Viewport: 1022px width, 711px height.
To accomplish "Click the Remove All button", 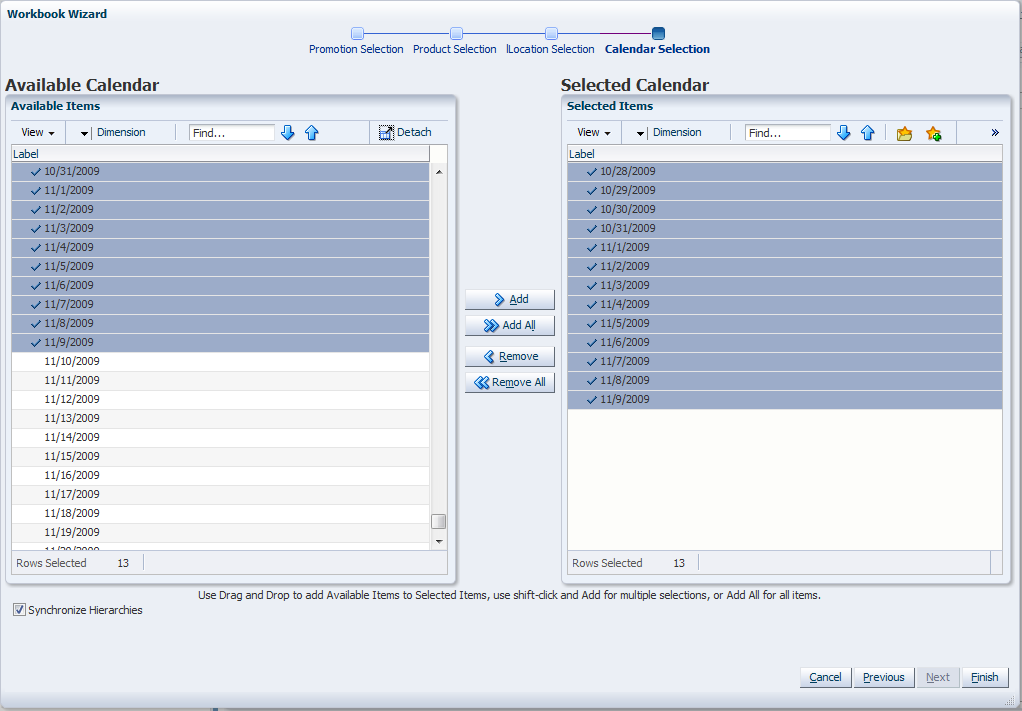I will pyautogui.click(x=510, y=383).
